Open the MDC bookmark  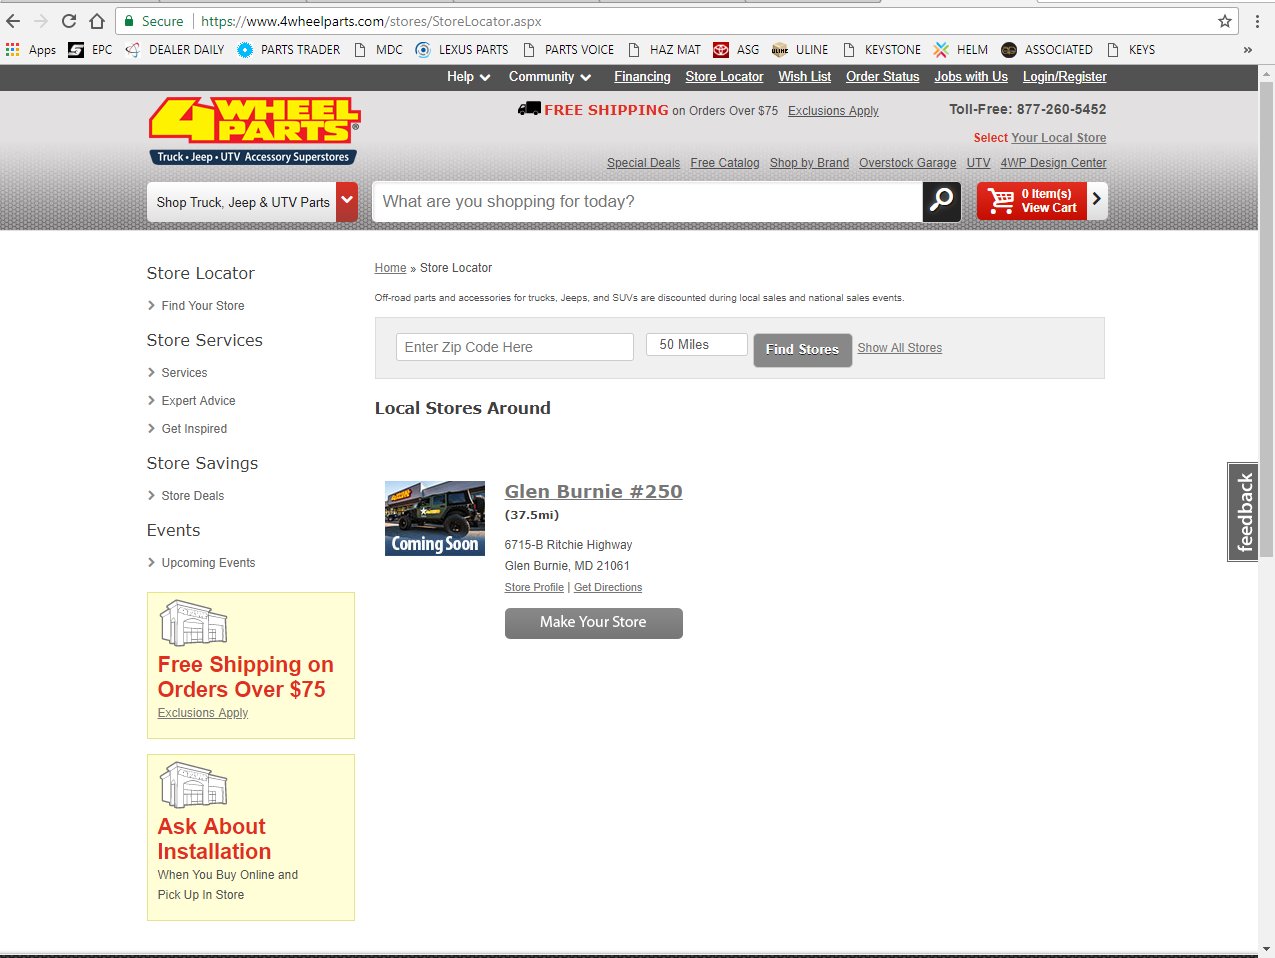tap(378, 49)
